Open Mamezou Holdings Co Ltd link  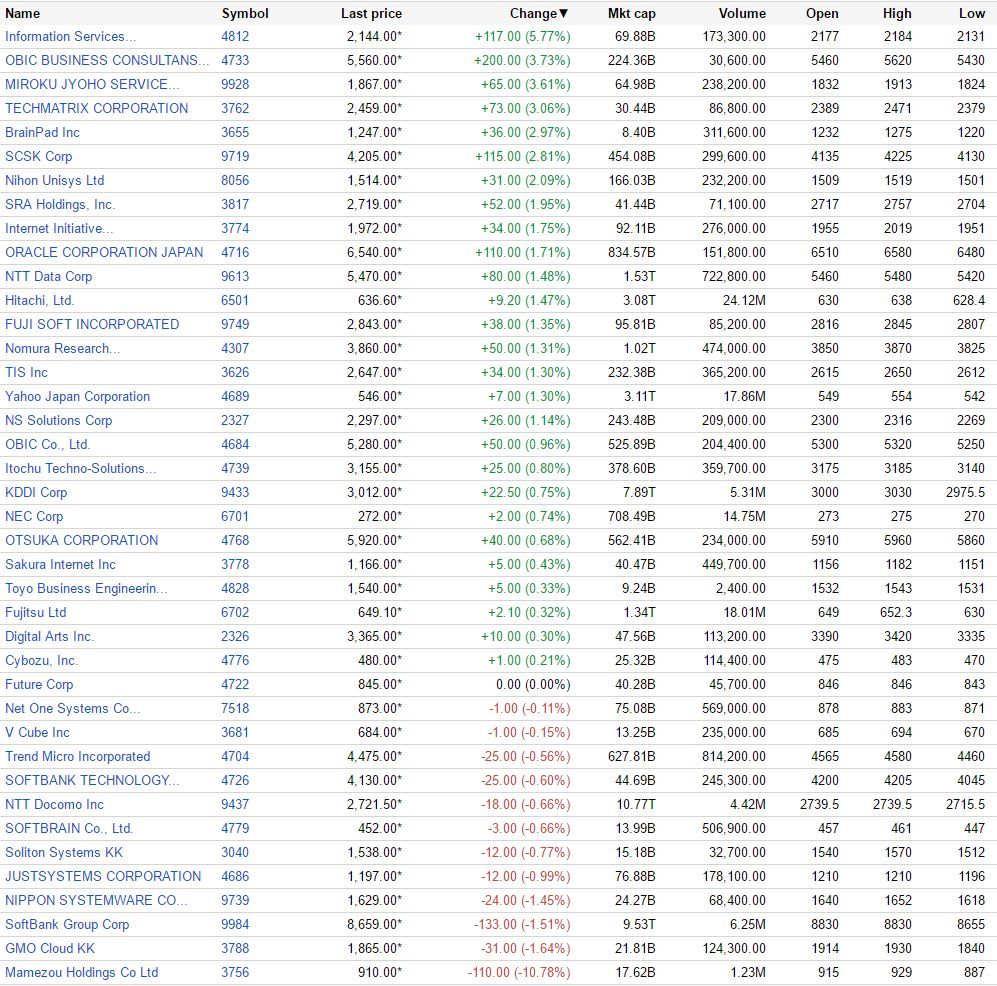82,973
